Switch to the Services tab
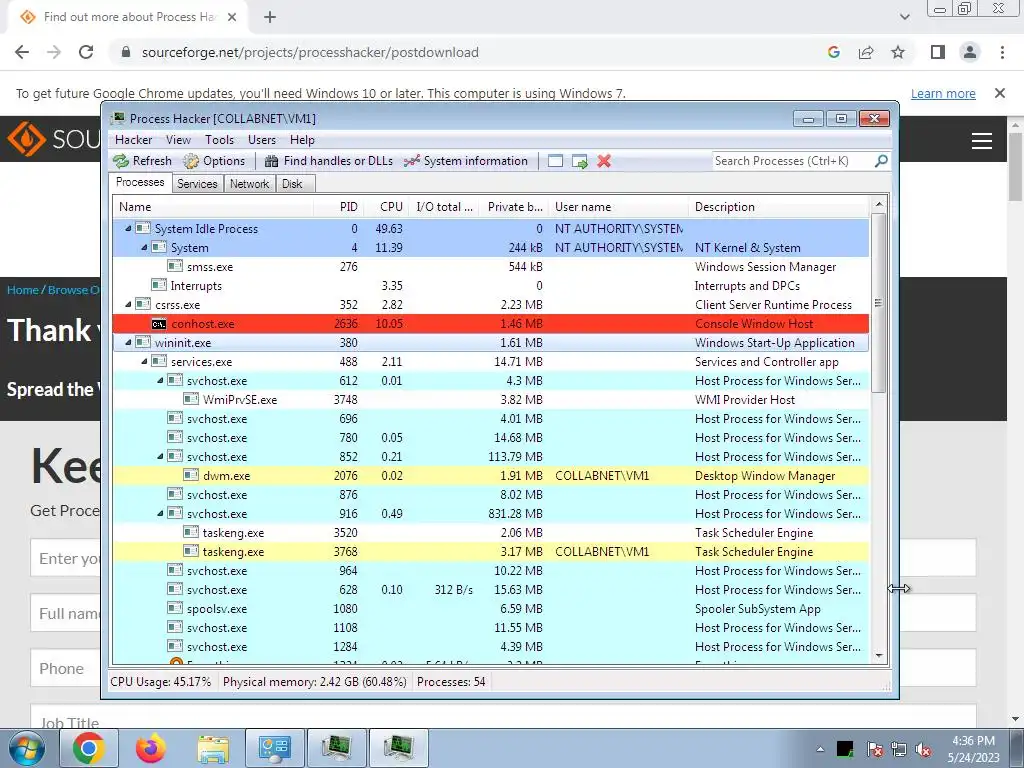Screen dimensions: 1024x768 (x=197, y=184)
